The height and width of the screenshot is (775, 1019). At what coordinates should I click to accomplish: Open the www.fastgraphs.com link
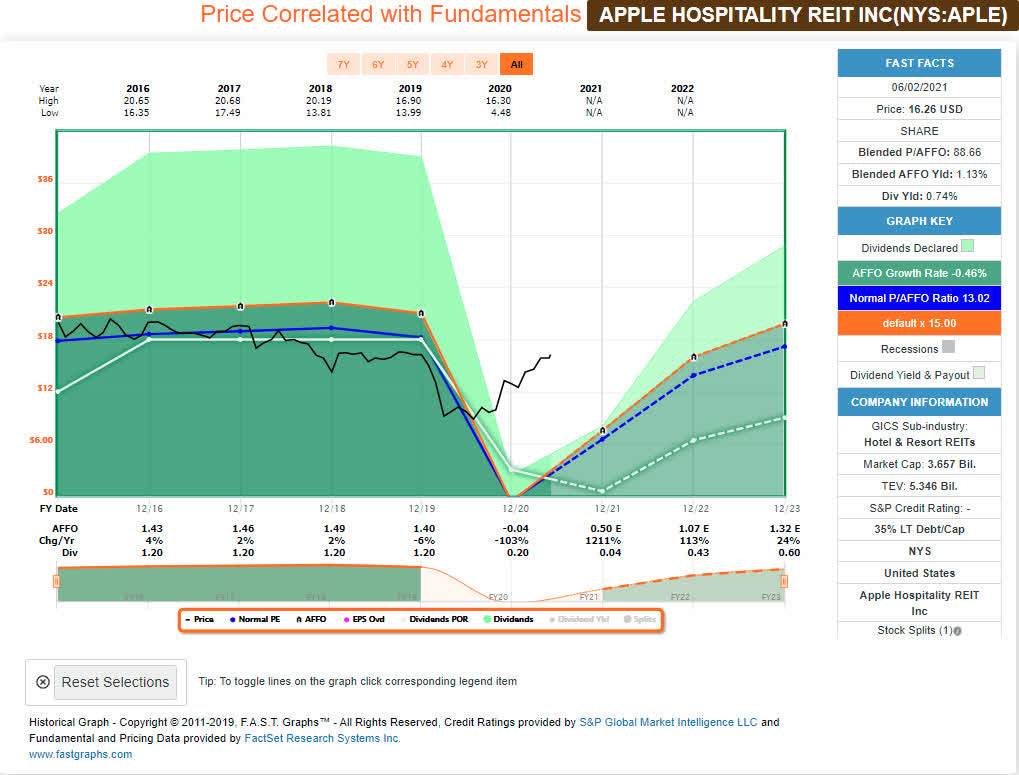pyautogui.click(x=81, y=755)
